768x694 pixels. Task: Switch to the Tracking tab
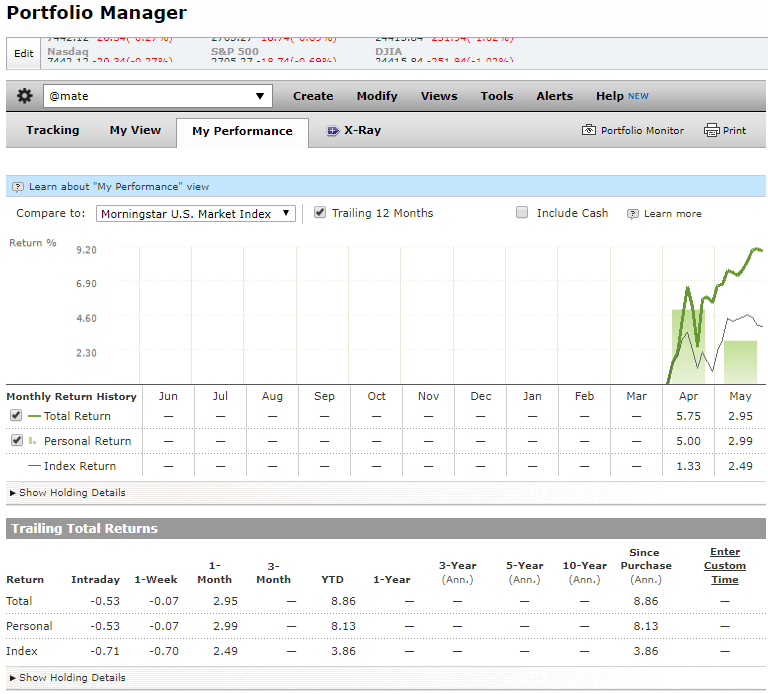52,130
